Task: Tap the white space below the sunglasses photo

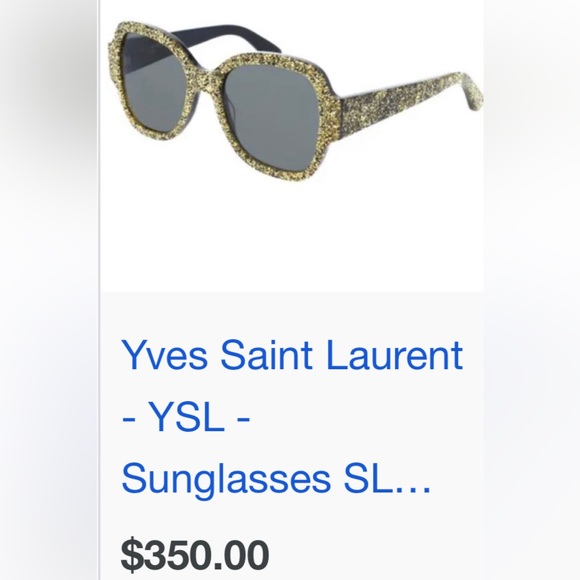Action: [x=292, y=237]
